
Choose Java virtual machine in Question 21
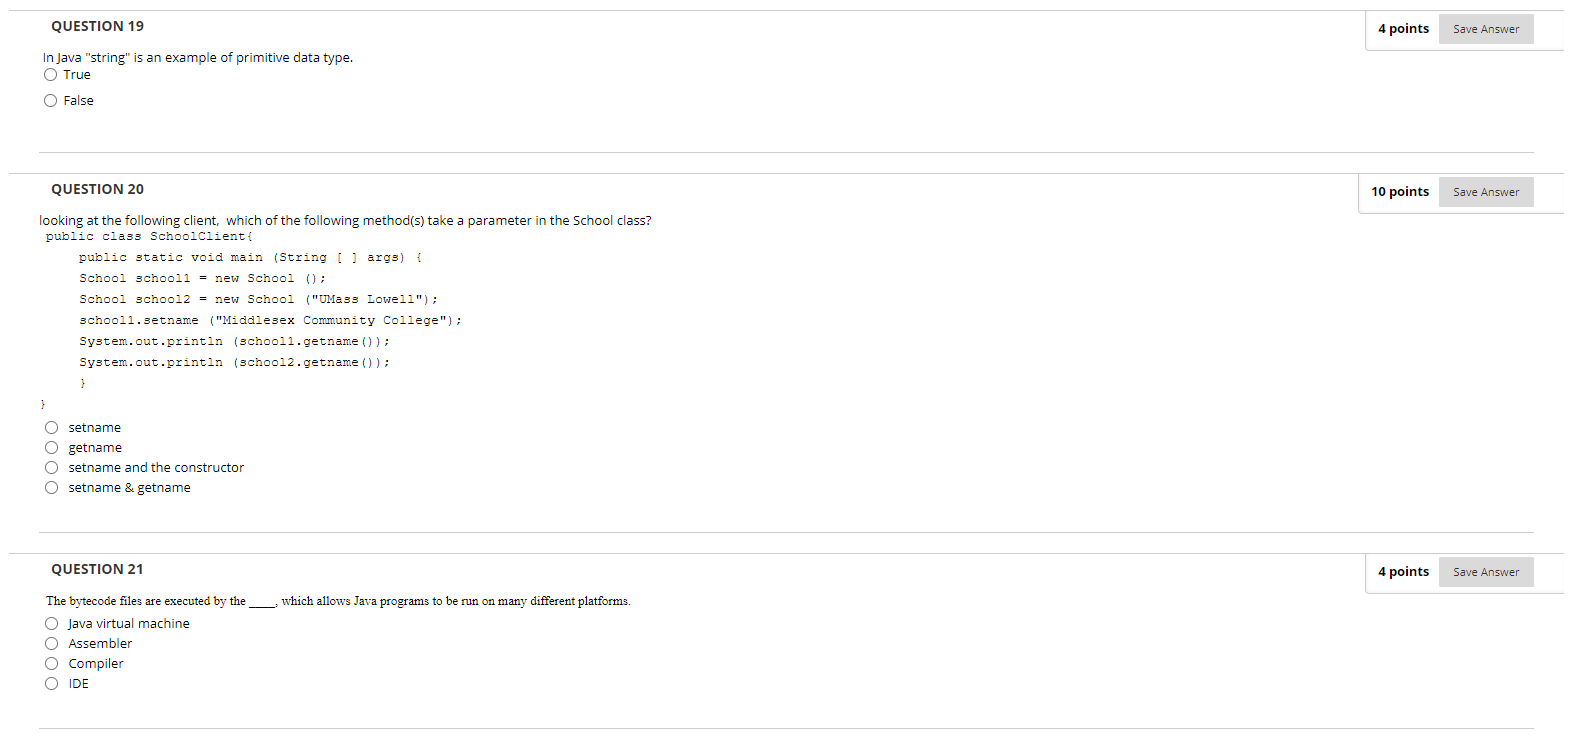[x=51, y=623]
